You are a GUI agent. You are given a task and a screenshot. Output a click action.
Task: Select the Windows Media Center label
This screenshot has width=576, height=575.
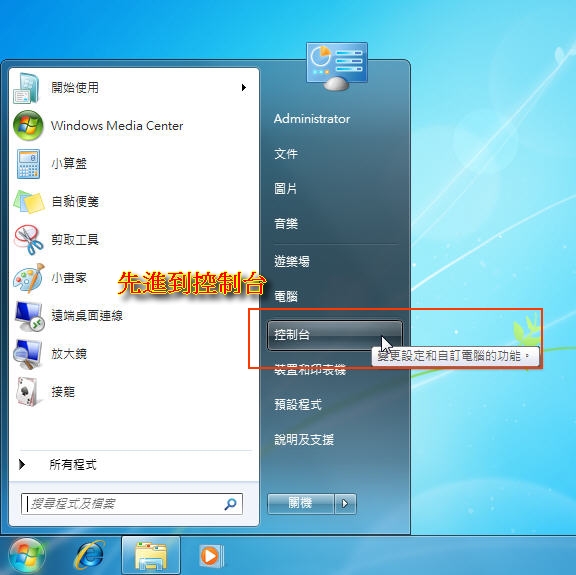click(117, 126)
